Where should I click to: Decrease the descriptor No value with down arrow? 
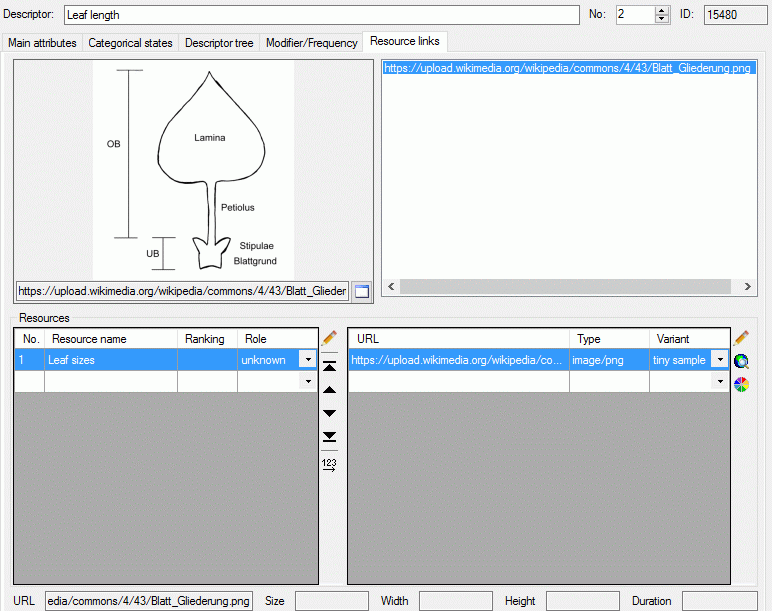661,19
